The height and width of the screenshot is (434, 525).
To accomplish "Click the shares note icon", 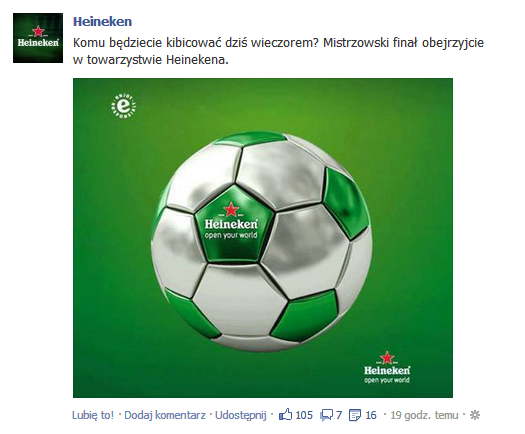I will [355, 416].
